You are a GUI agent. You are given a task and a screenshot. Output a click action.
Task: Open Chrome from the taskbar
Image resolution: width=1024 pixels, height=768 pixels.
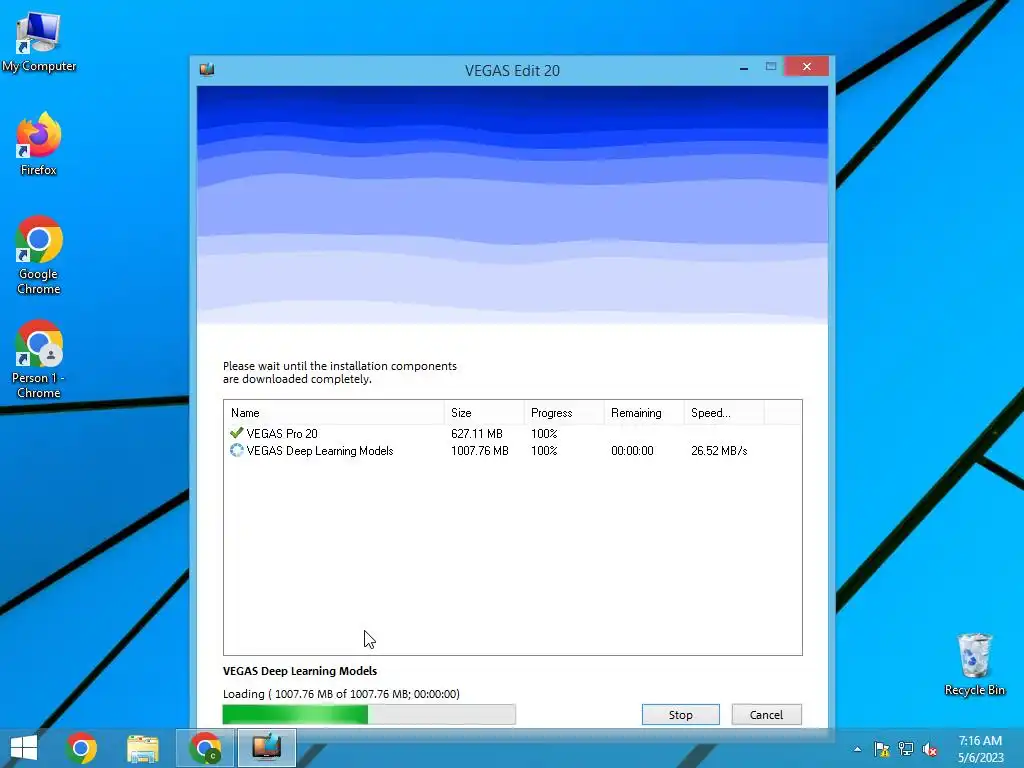pos(81,748)
